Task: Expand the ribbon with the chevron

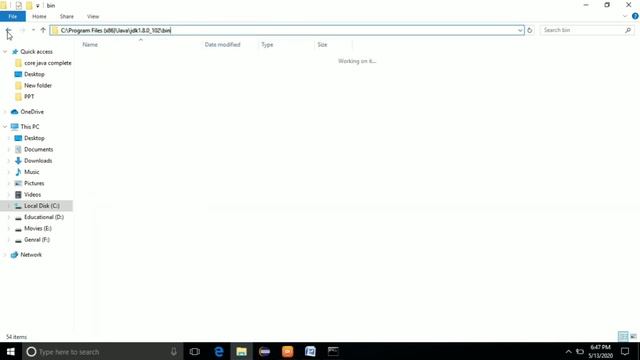Action: [x=625, y=16]
